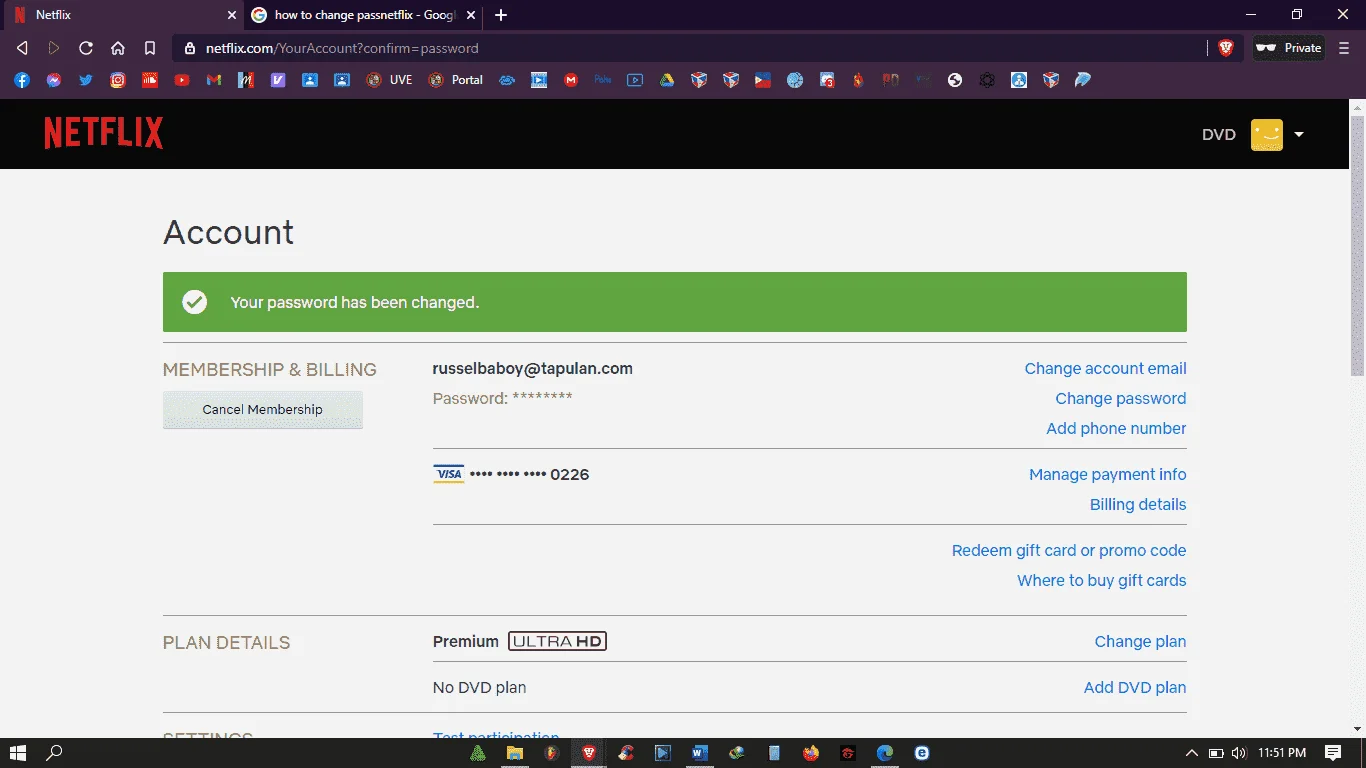This screenshot has width=1366, height=768.
Task: Click the Visa card ending 0226
Action: click(x=511, y=475)
